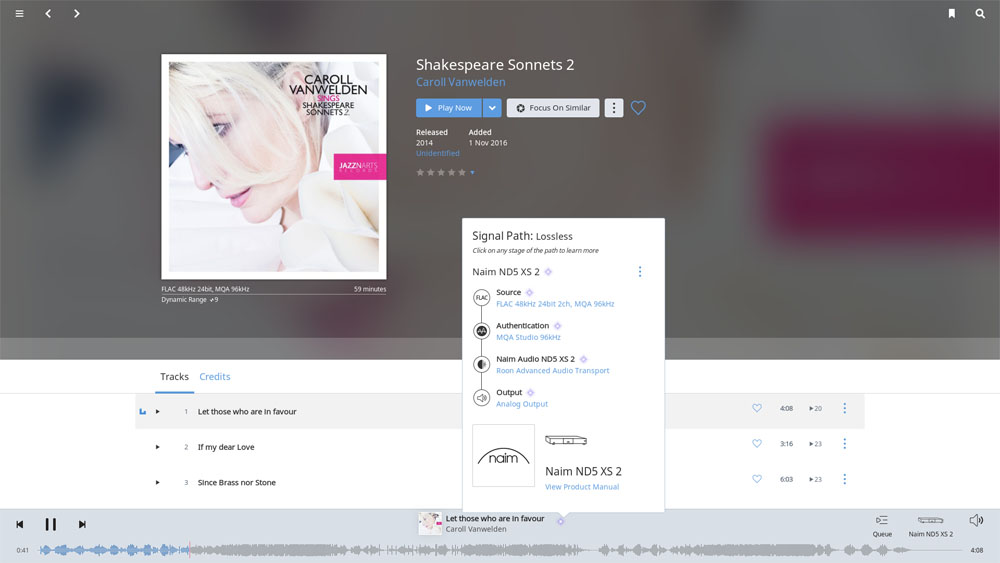1000x563 pixels.
Task: Open the Signal Path three-dot menu
Action: pyautogui.click(x=640, y=272)
